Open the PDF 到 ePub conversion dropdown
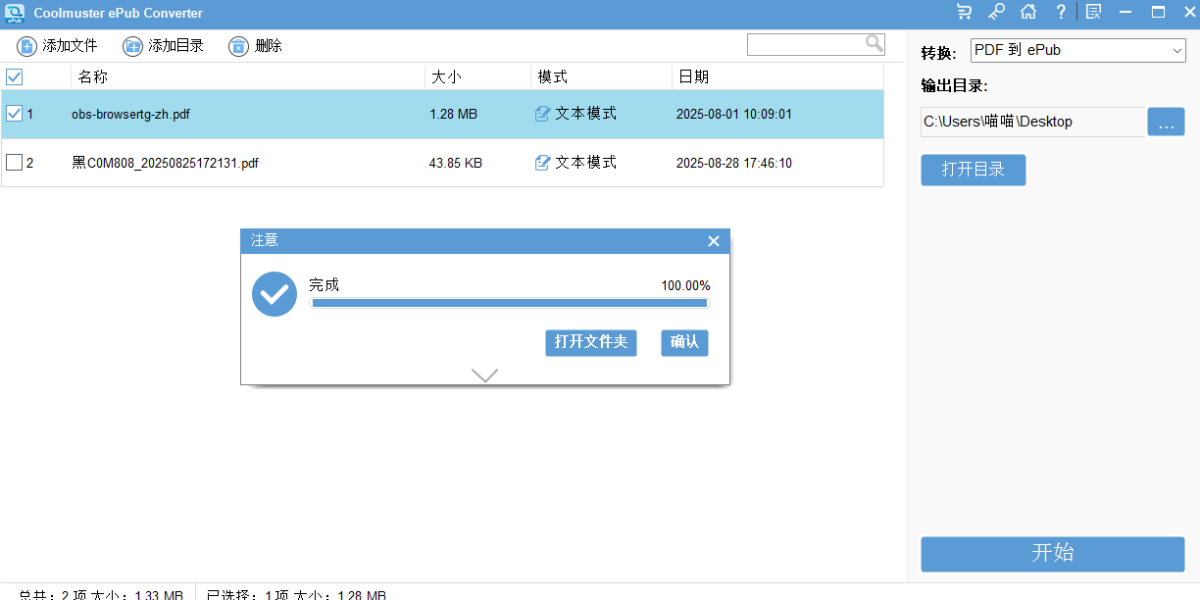 point(1078,50)
